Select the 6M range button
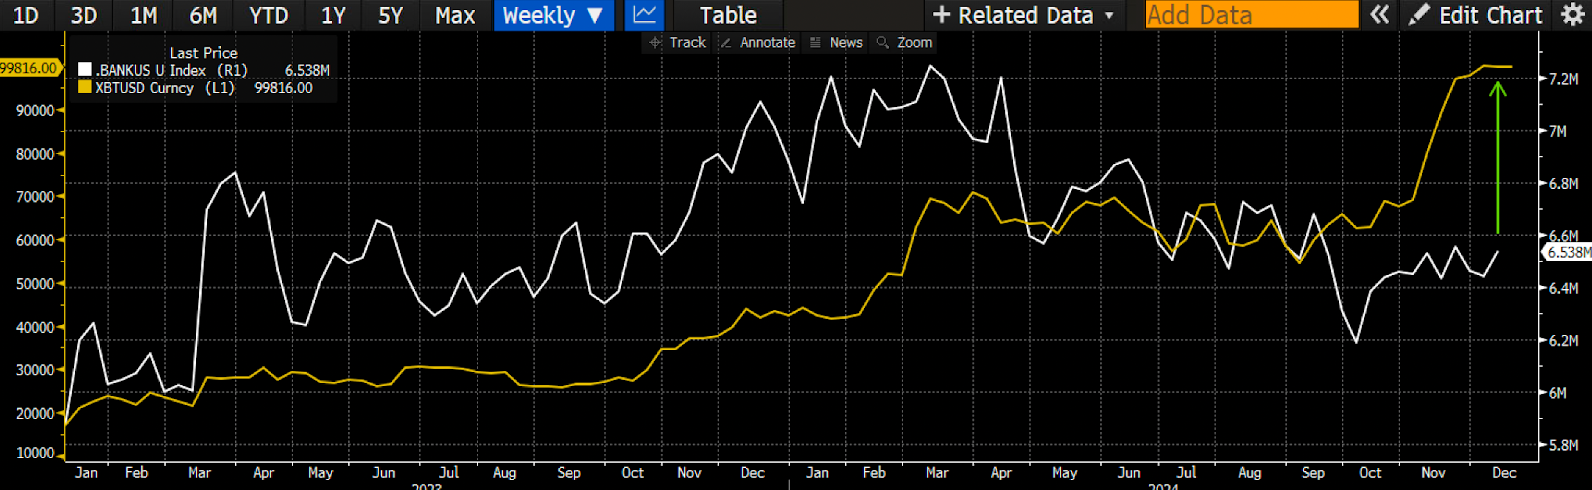The width and height of the screenshot is (1592, 490). 204,15
